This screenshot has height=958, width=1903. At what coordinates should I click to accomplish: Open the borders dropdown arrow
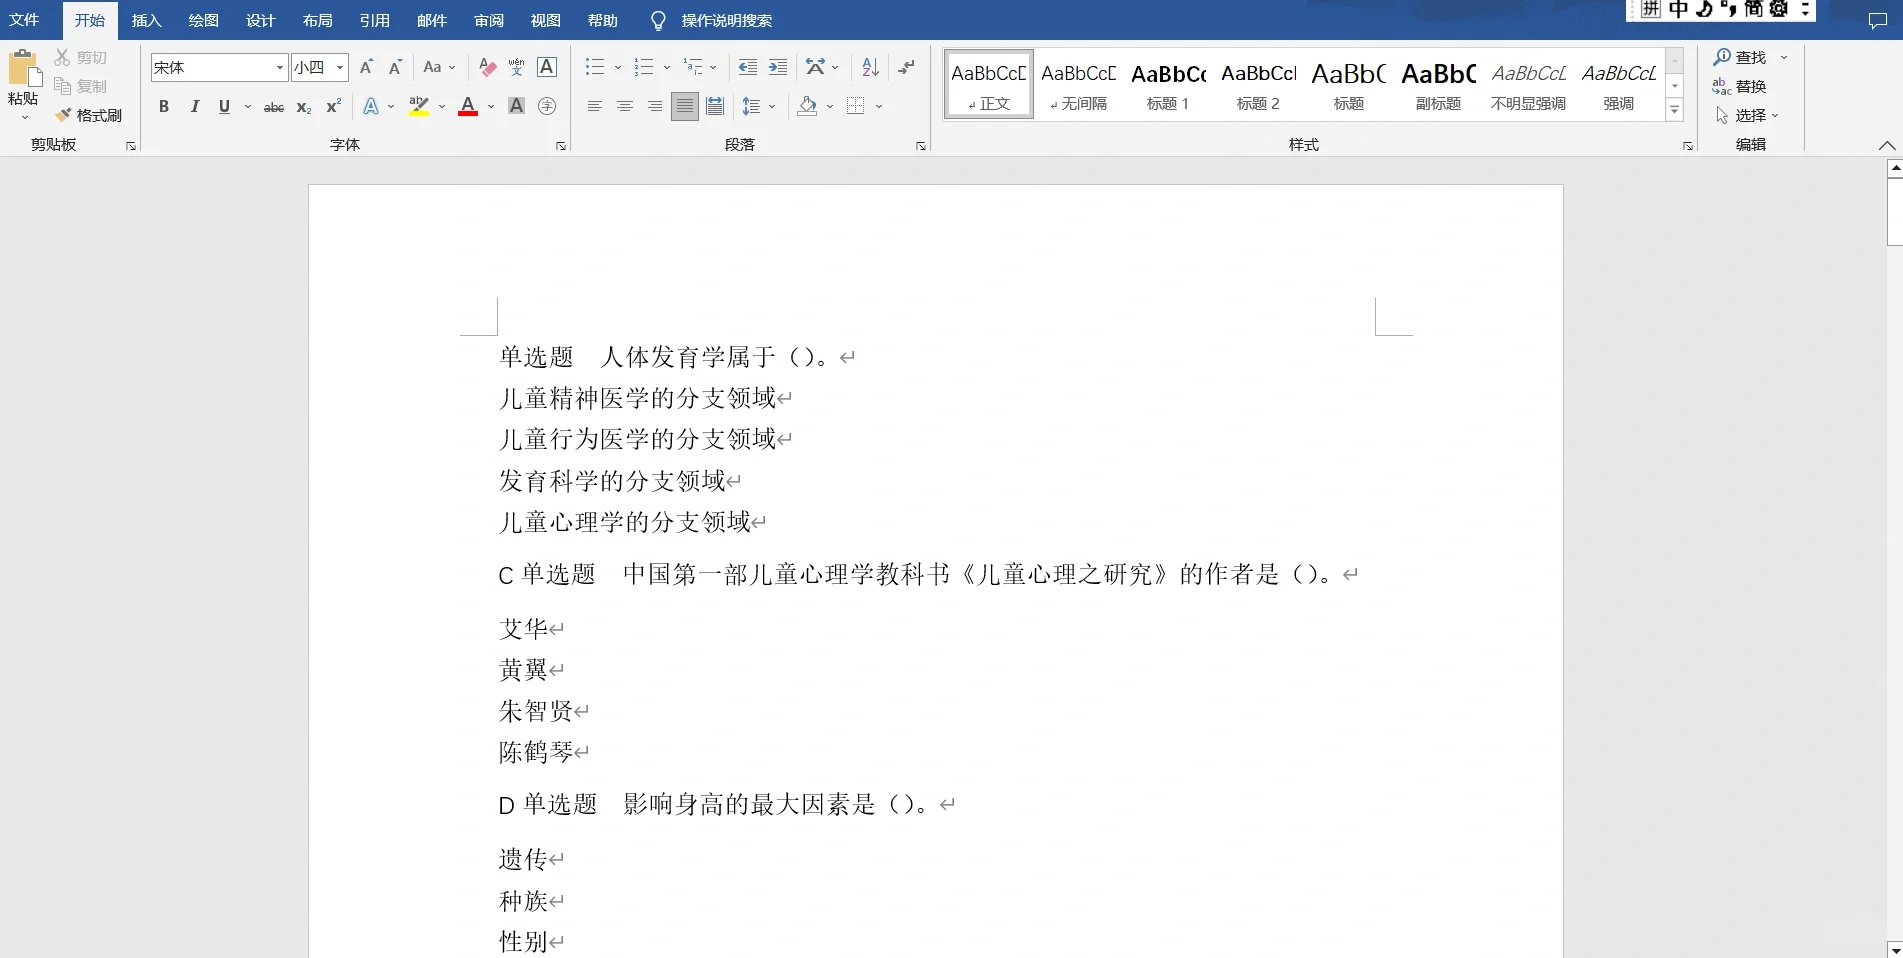[879, 106]
